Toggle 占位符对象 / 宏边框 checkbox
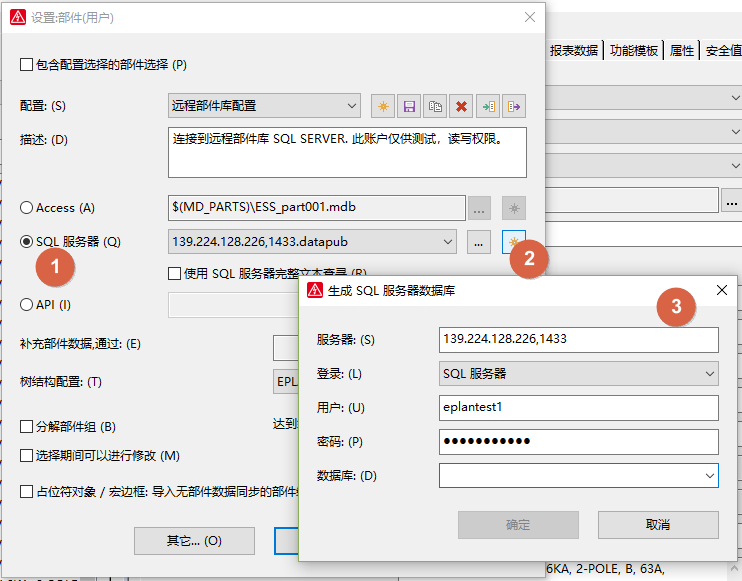Viewport: 742px width, 581px height. 26,492
